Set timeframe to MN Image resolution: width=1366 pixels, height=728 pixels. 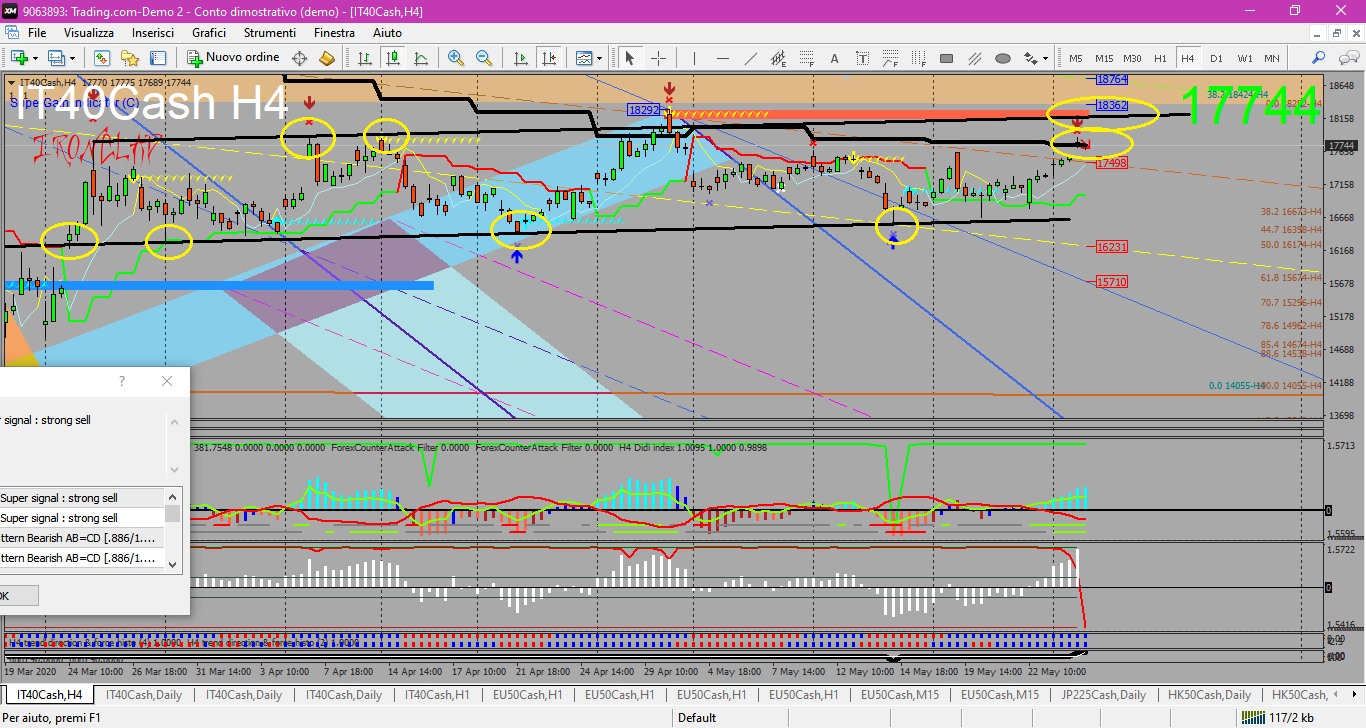tap(1271, 58)
